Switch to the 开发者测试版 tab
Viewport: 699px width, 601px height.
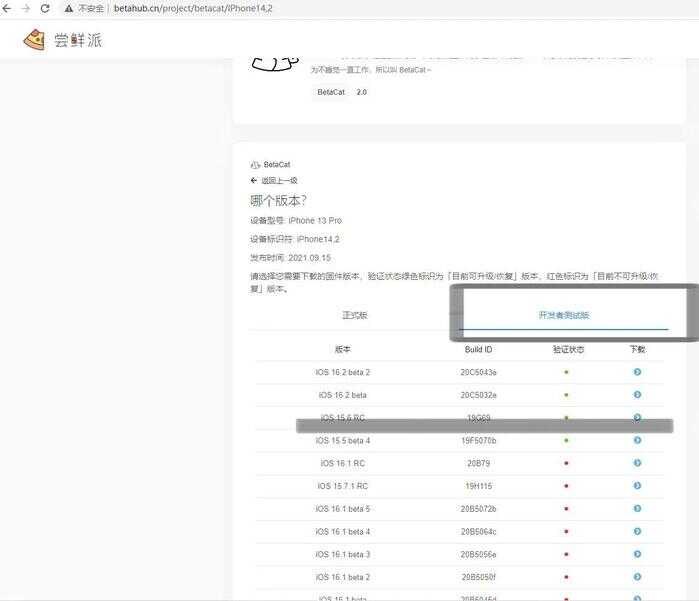point(564,315)
